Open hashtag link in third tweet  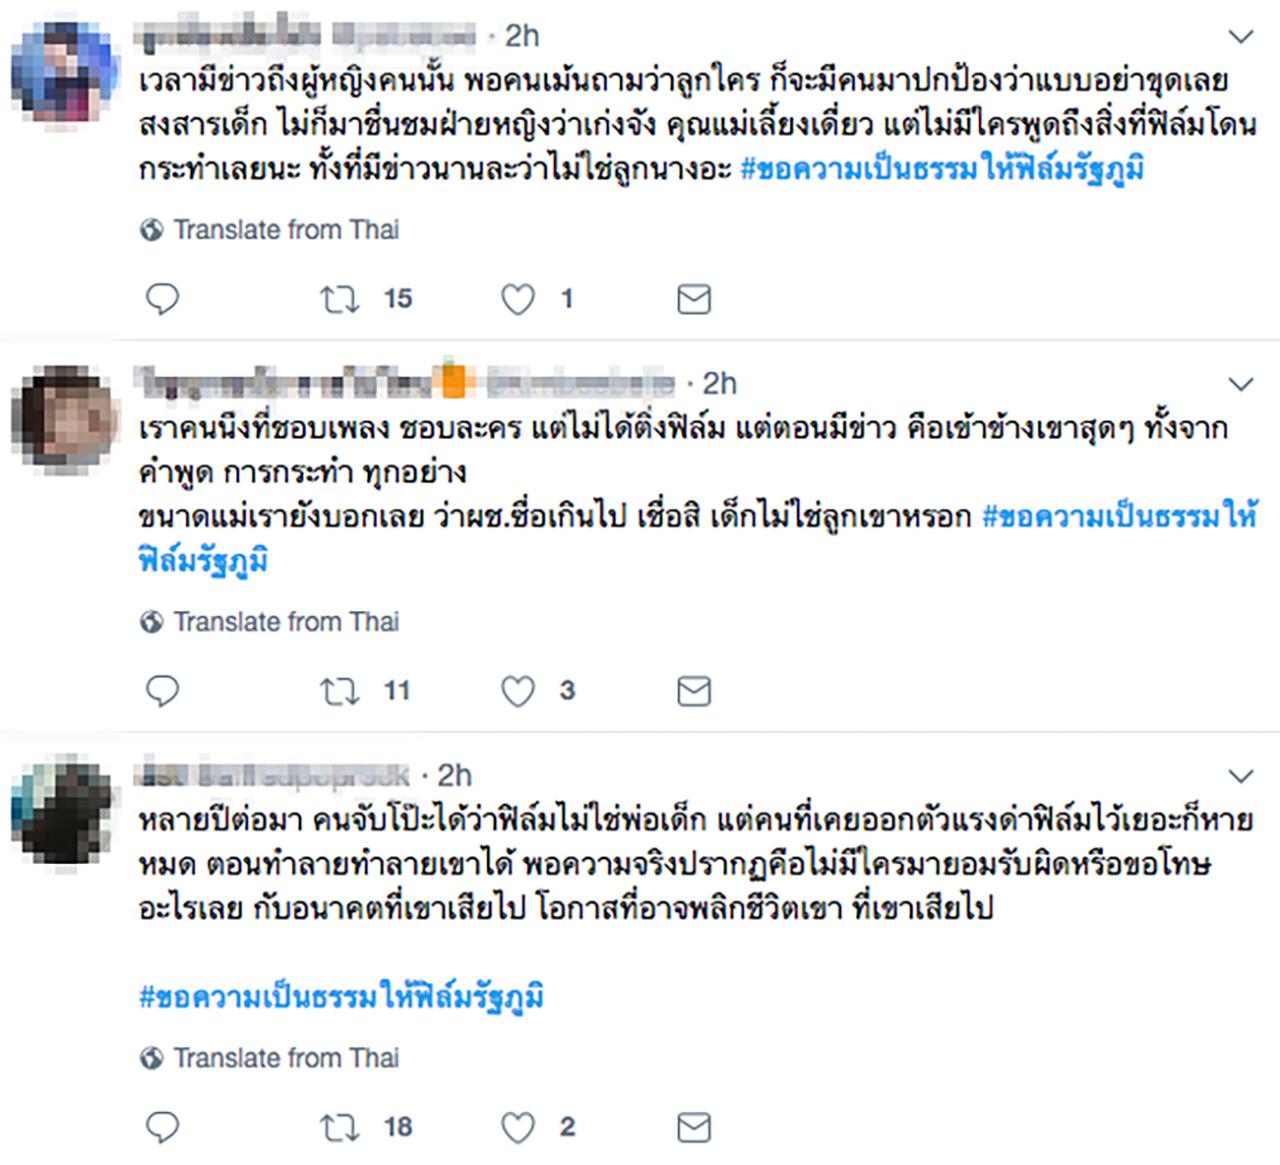tap(342, 997)
